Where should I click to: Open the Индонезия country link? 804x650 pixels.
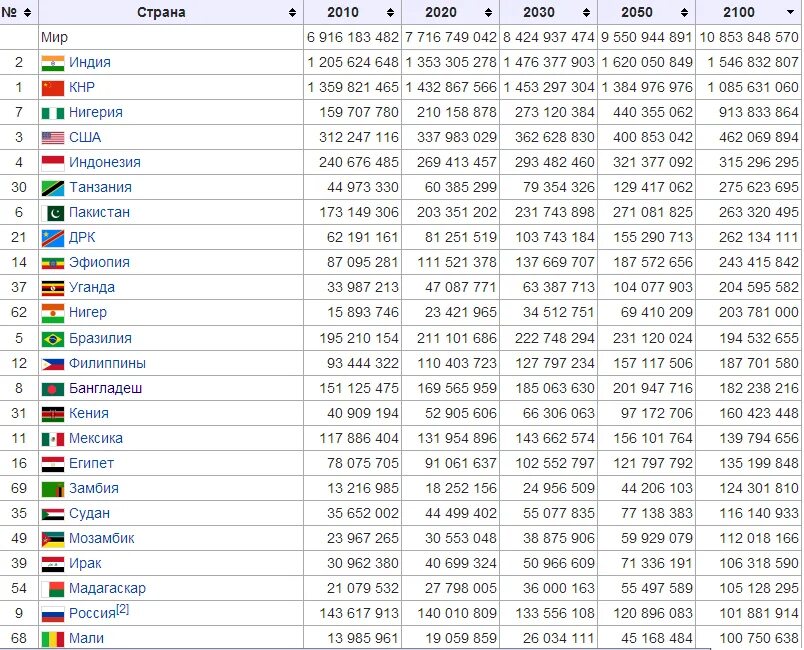pos(104,162)
